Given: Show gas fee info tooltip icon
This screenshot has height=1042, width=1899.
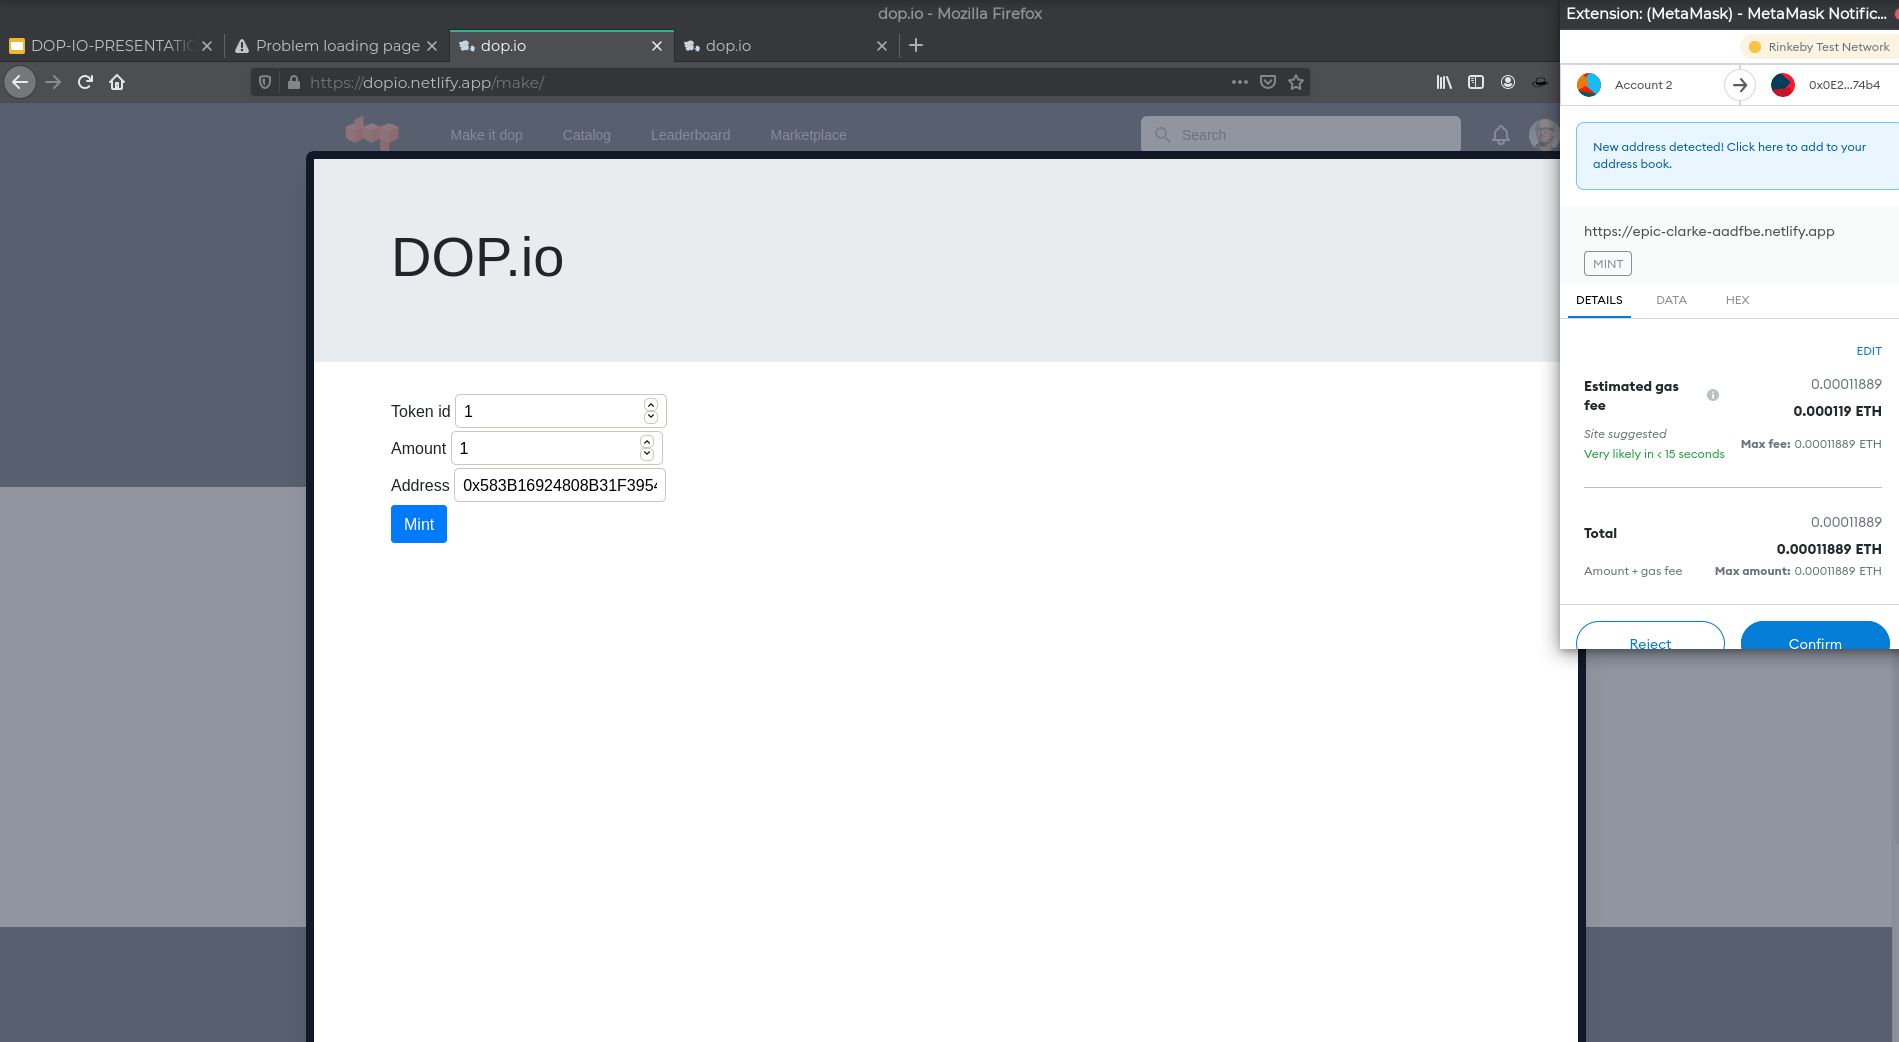Looking at the screenshot, I should coord(1713,395).
